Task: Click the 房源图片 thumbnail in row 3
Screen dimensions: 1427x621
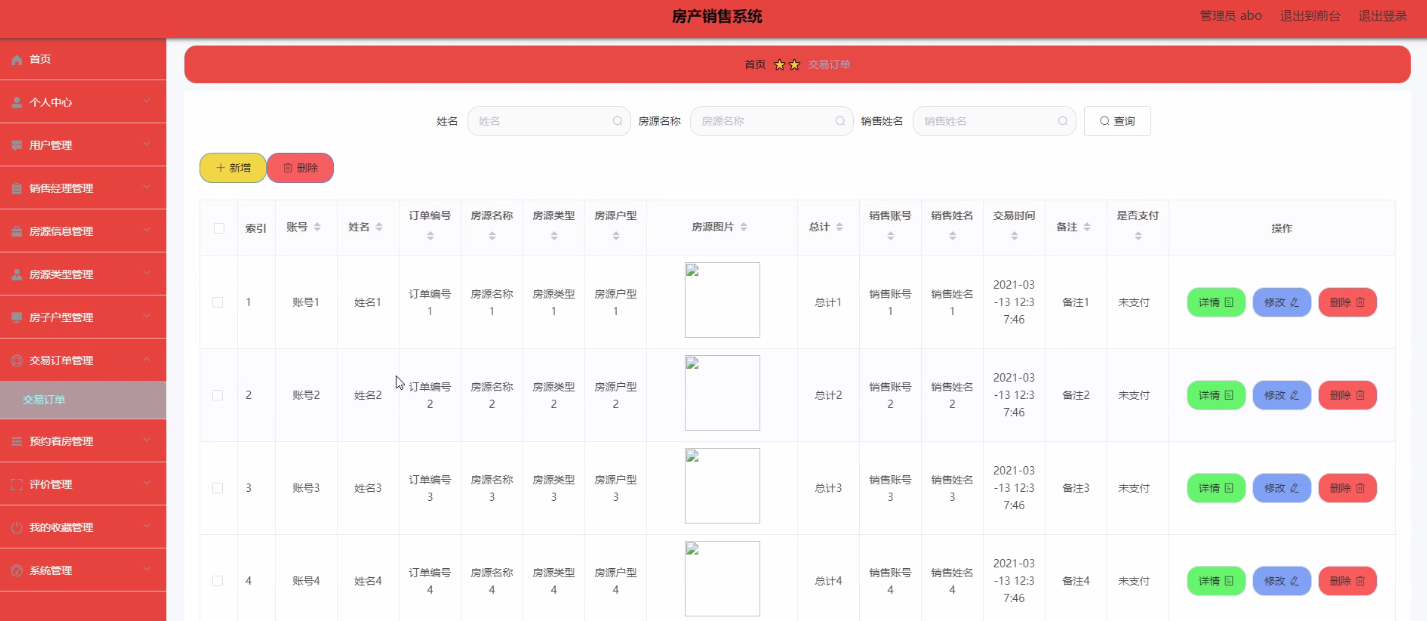Action: click(x=722, y=486)
